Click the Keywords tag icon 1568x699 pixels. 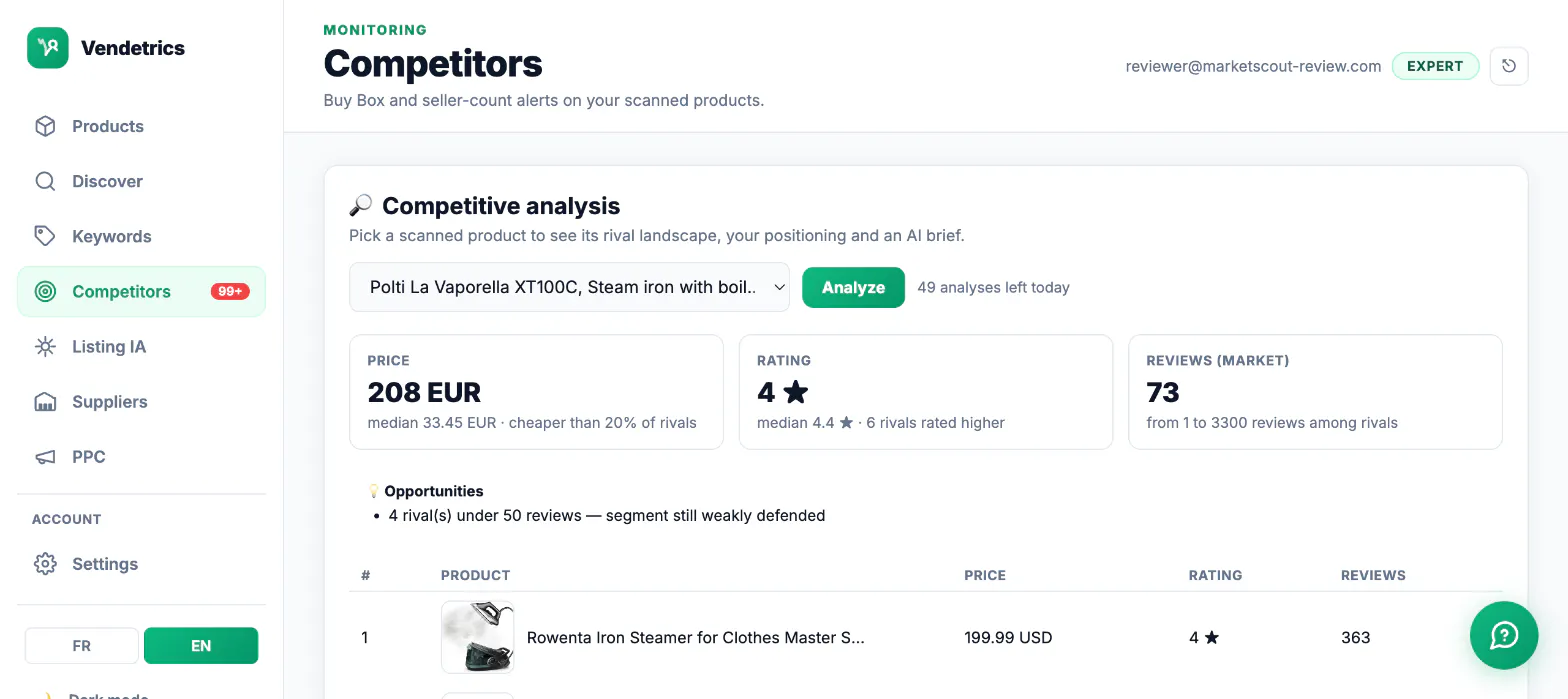pos(45,236)
